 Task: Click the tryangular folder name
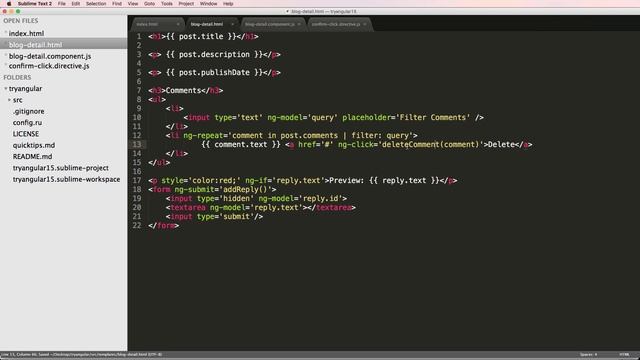click(x=25, y=89)
